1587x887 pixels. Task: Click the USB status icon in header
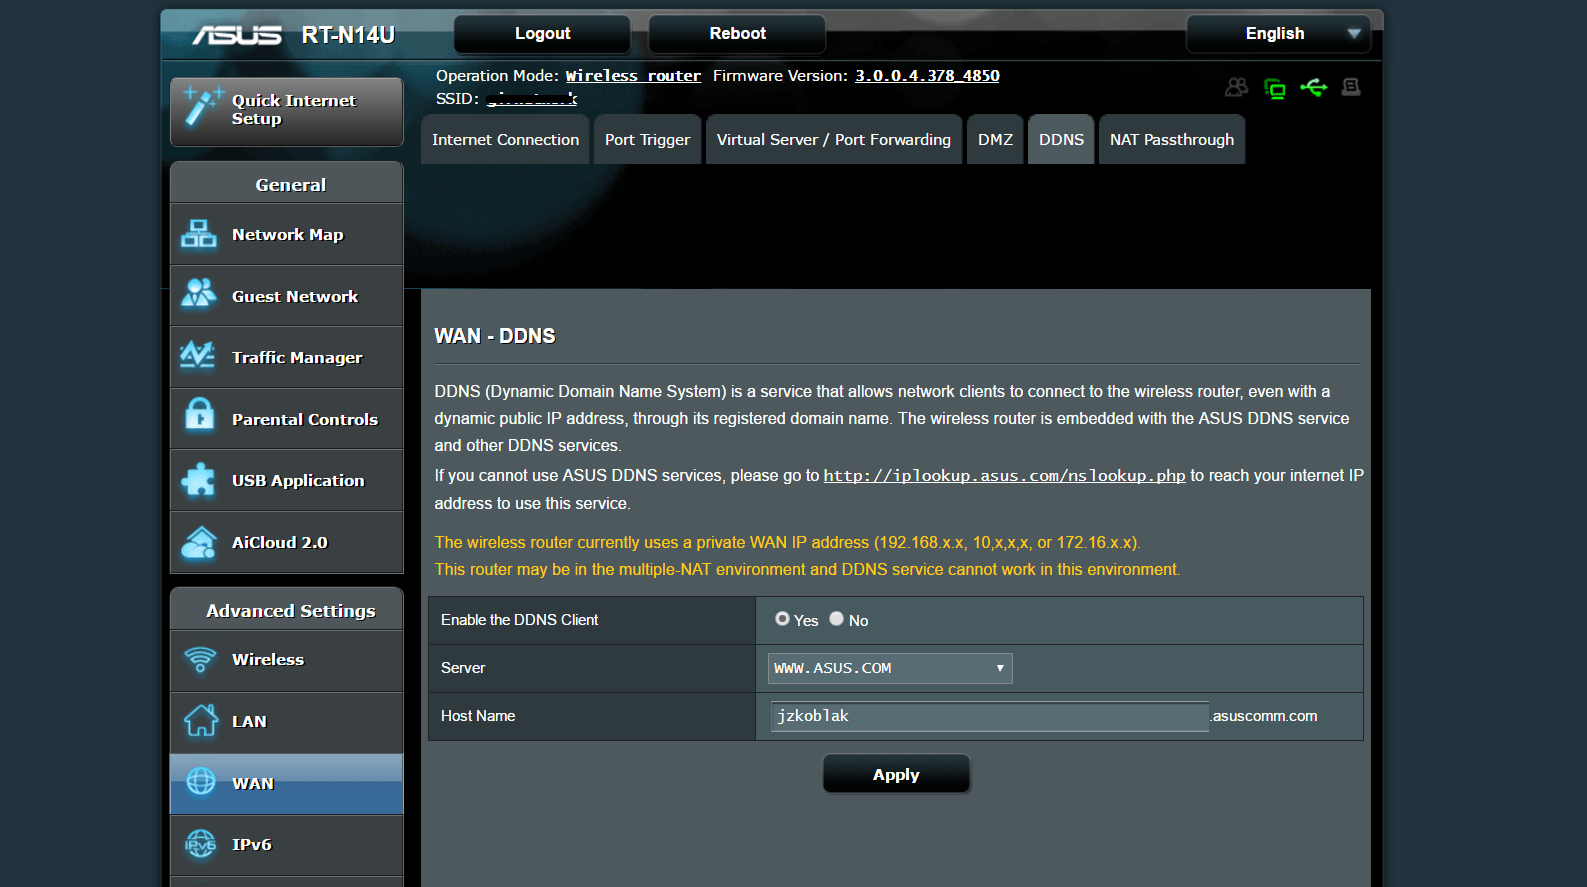pyautogui.click(x=1313, y=88)
